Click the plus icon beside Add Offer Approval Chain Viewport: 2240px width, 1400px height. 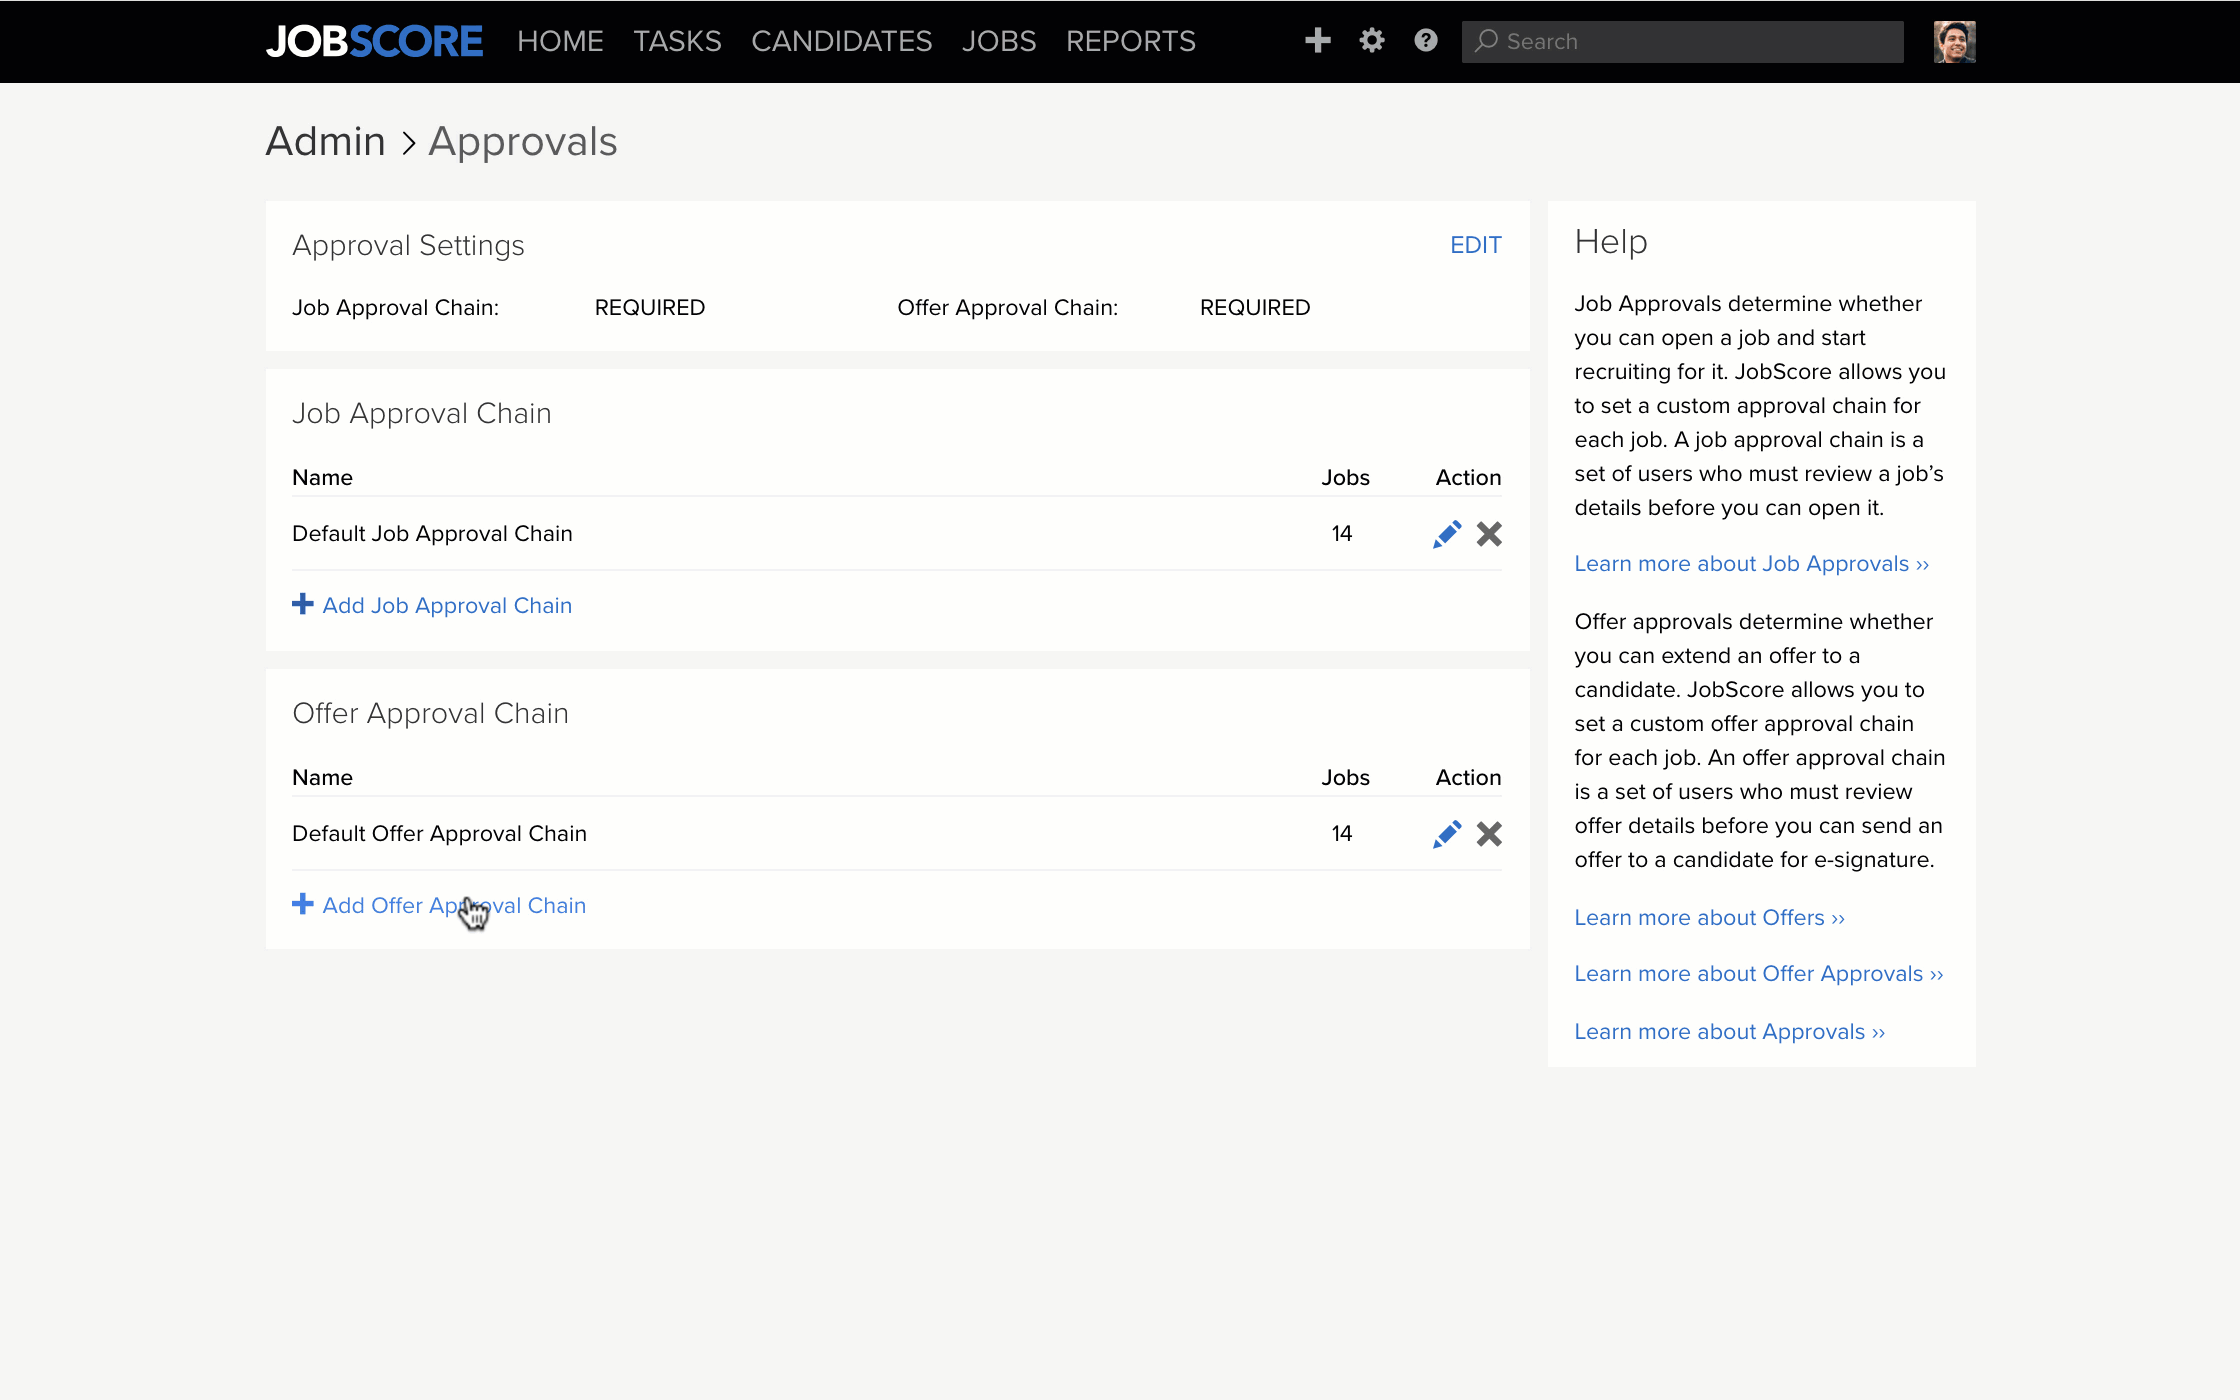pos(302,904)
